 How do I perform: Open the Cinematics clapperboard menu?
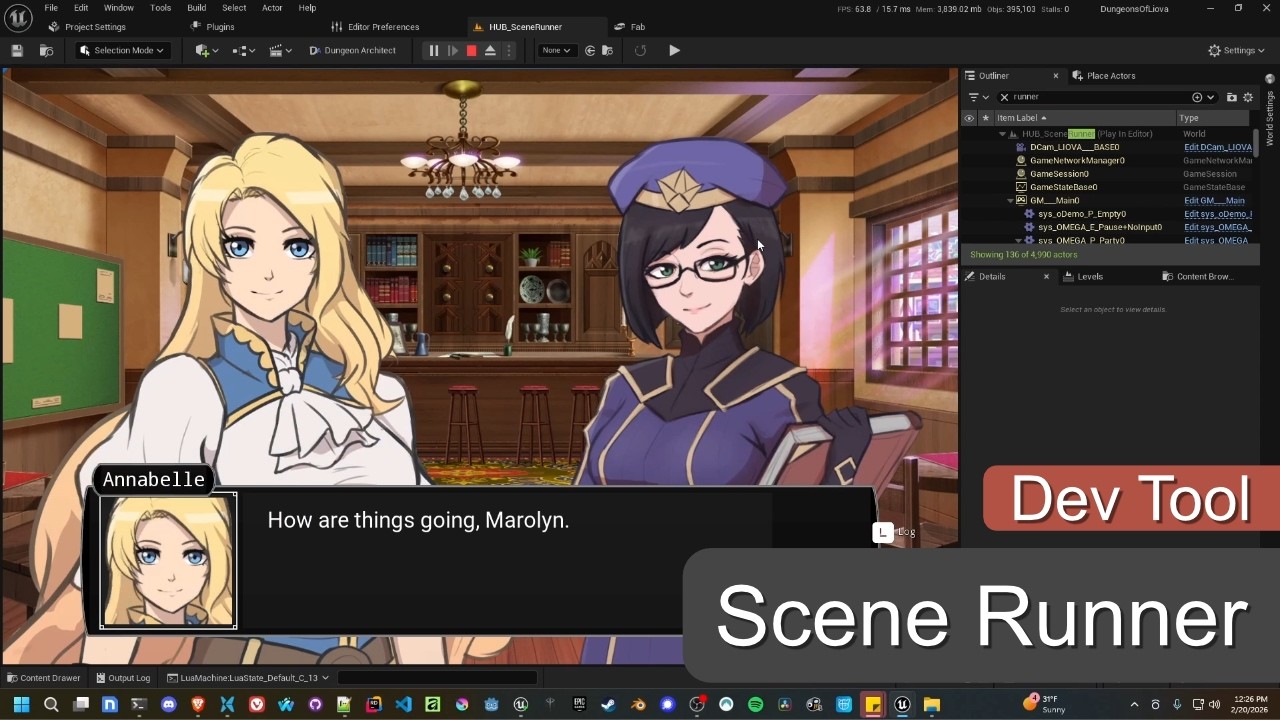(x=281, y=50)
